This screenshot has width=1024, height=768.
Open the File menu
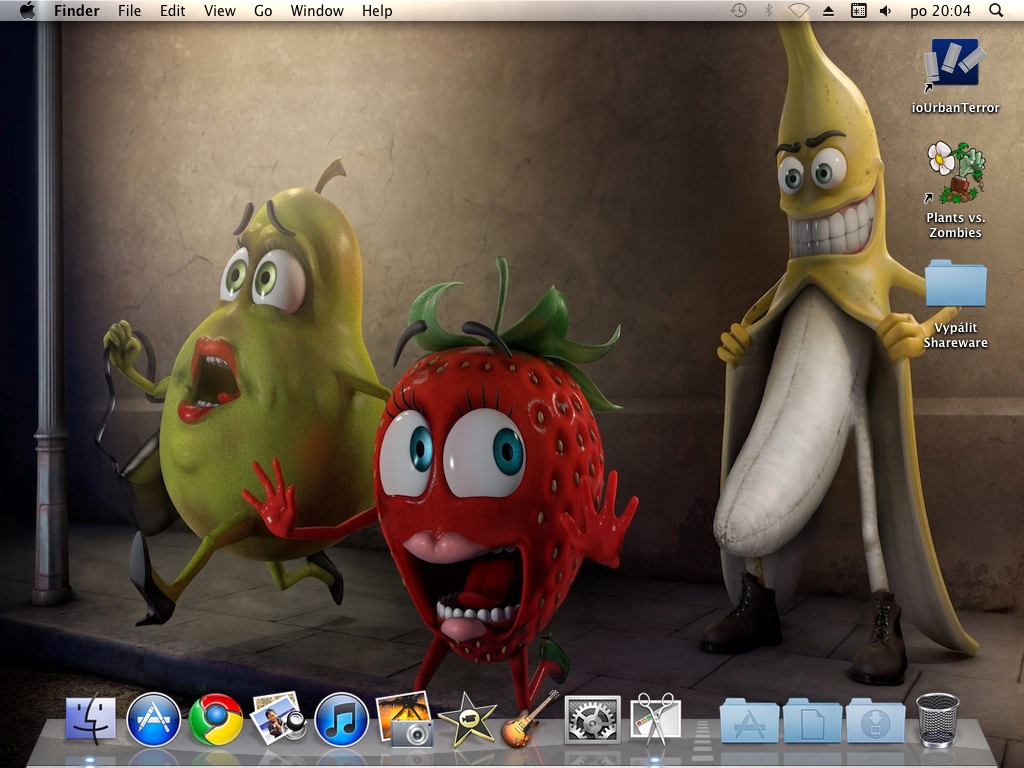click(x=129, y=10)
